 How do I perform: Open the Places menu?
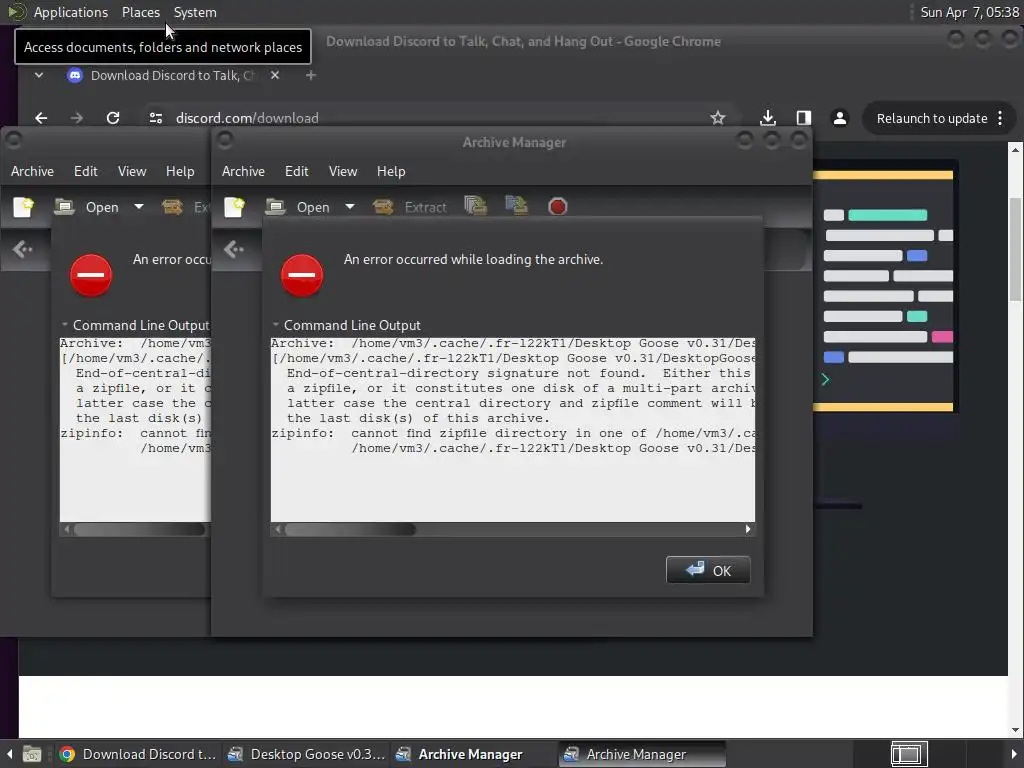pos(140,12)
